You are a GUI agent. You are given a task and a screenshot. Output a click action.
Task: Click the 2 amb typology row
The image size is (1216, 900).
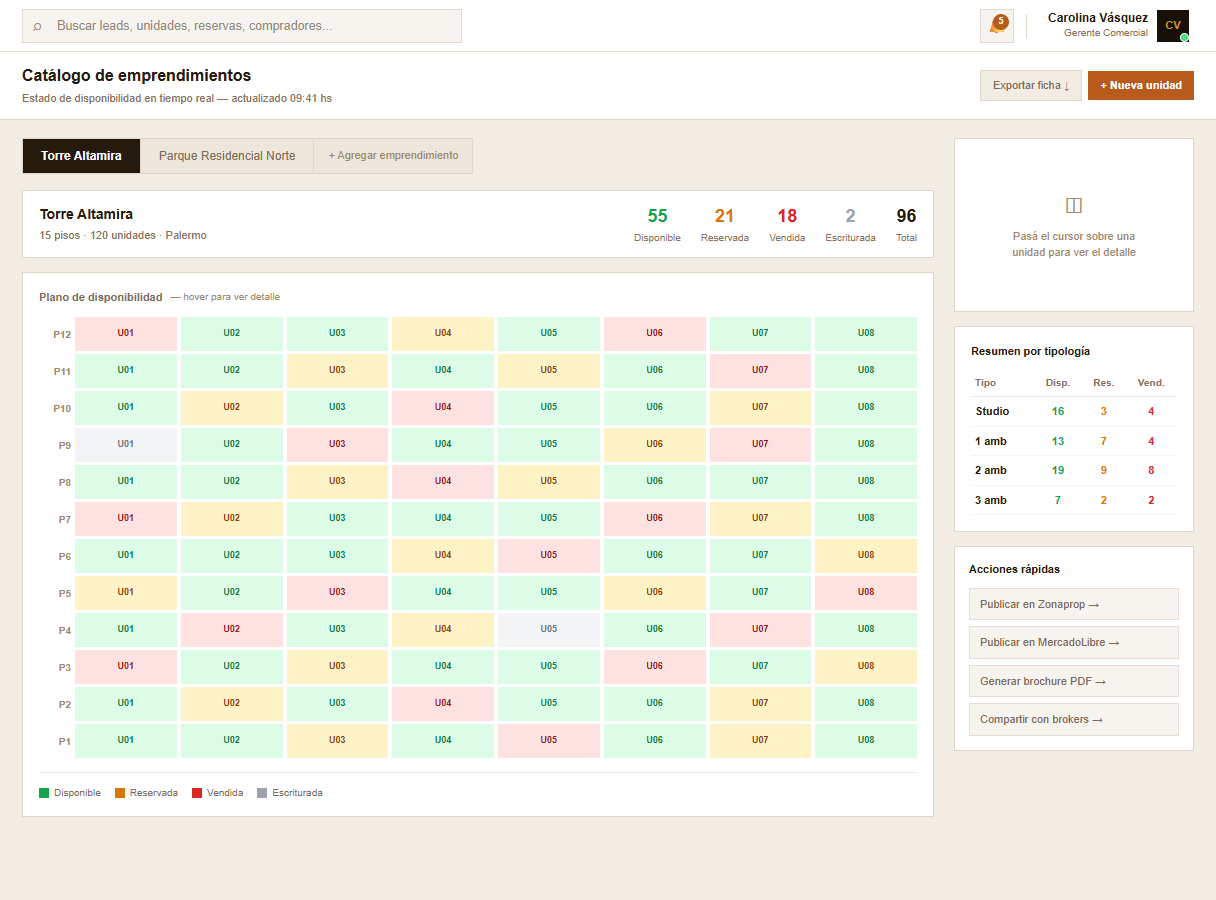pyautogui.click(x=1073, y=470)
